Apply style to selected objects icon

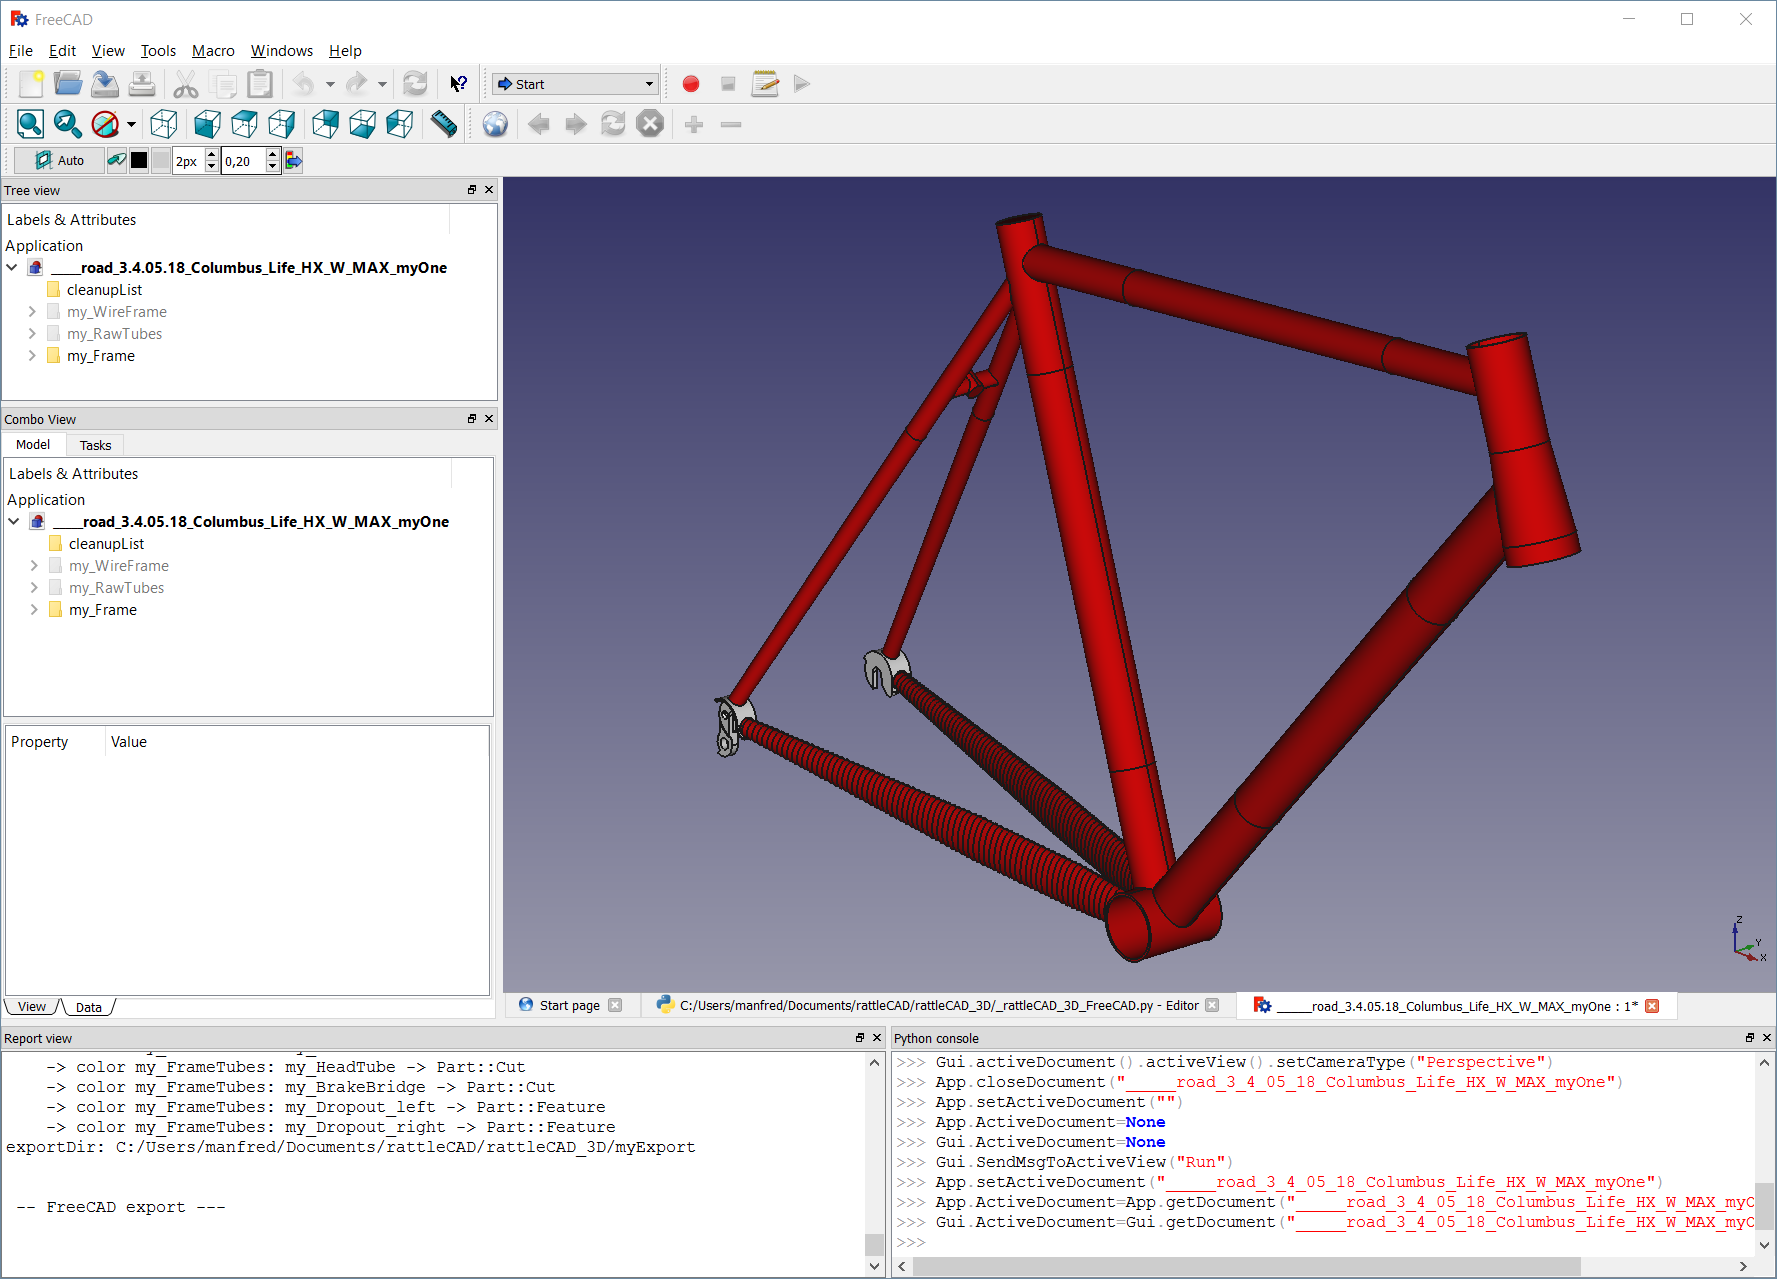point(293,160)
